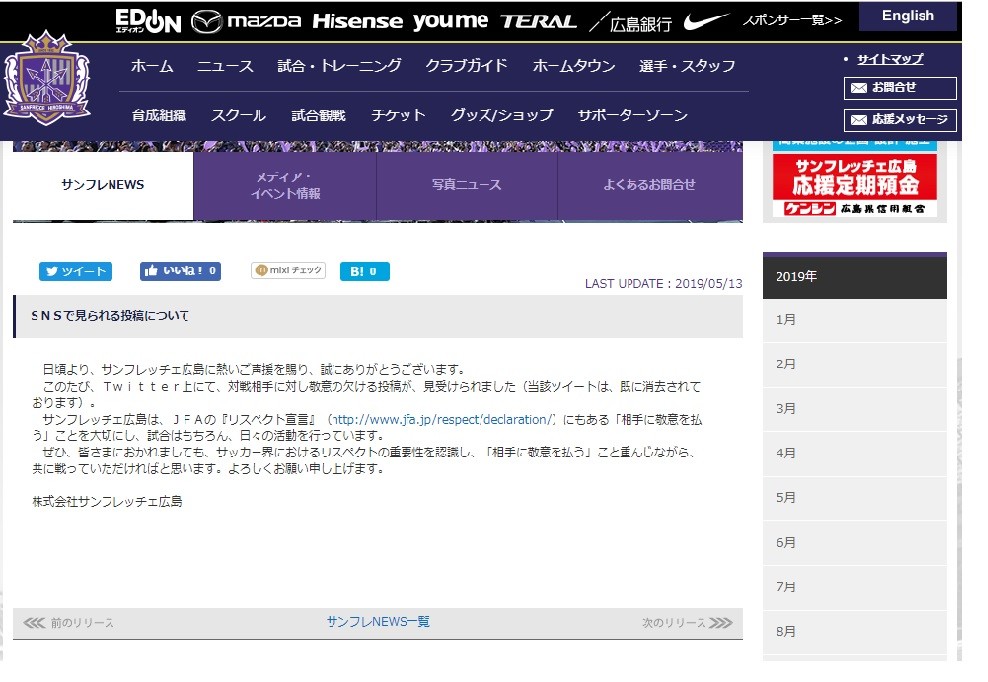Image resolution: width=988 pixels, height=682 pixels.
Task: Share the article with the ツイート Twitter button
Action: coord(74,270)
